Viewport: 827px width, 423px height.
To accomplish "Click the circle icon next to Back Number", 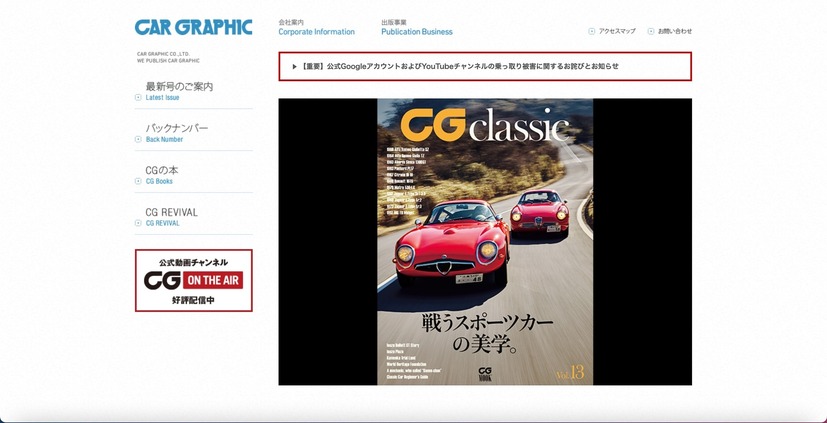I will pyautogui.click(x=138, y=139).
